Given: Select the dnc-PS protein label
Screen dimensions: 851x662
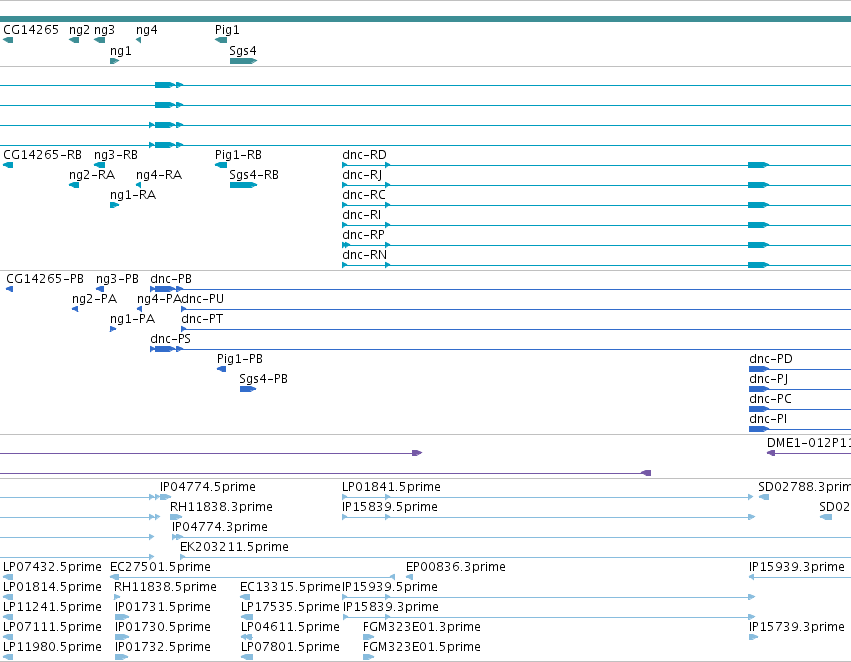Looking at the screenshot, I should (x=170, y=339).
